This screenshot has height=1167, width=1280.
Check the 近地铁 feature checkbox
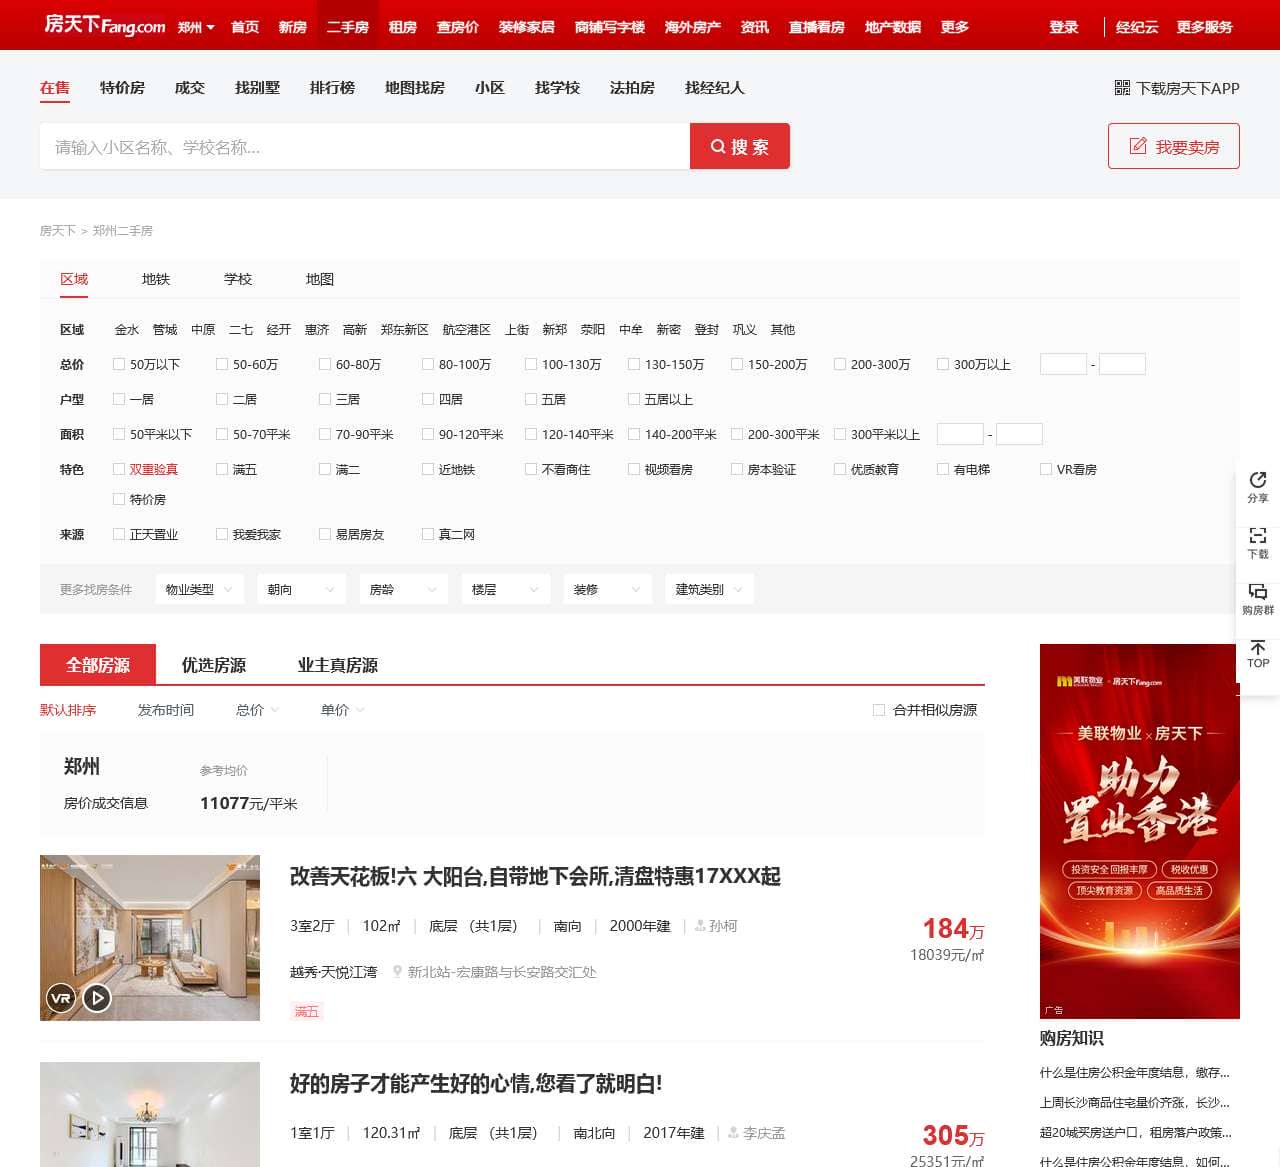click(x=428, y=470)
